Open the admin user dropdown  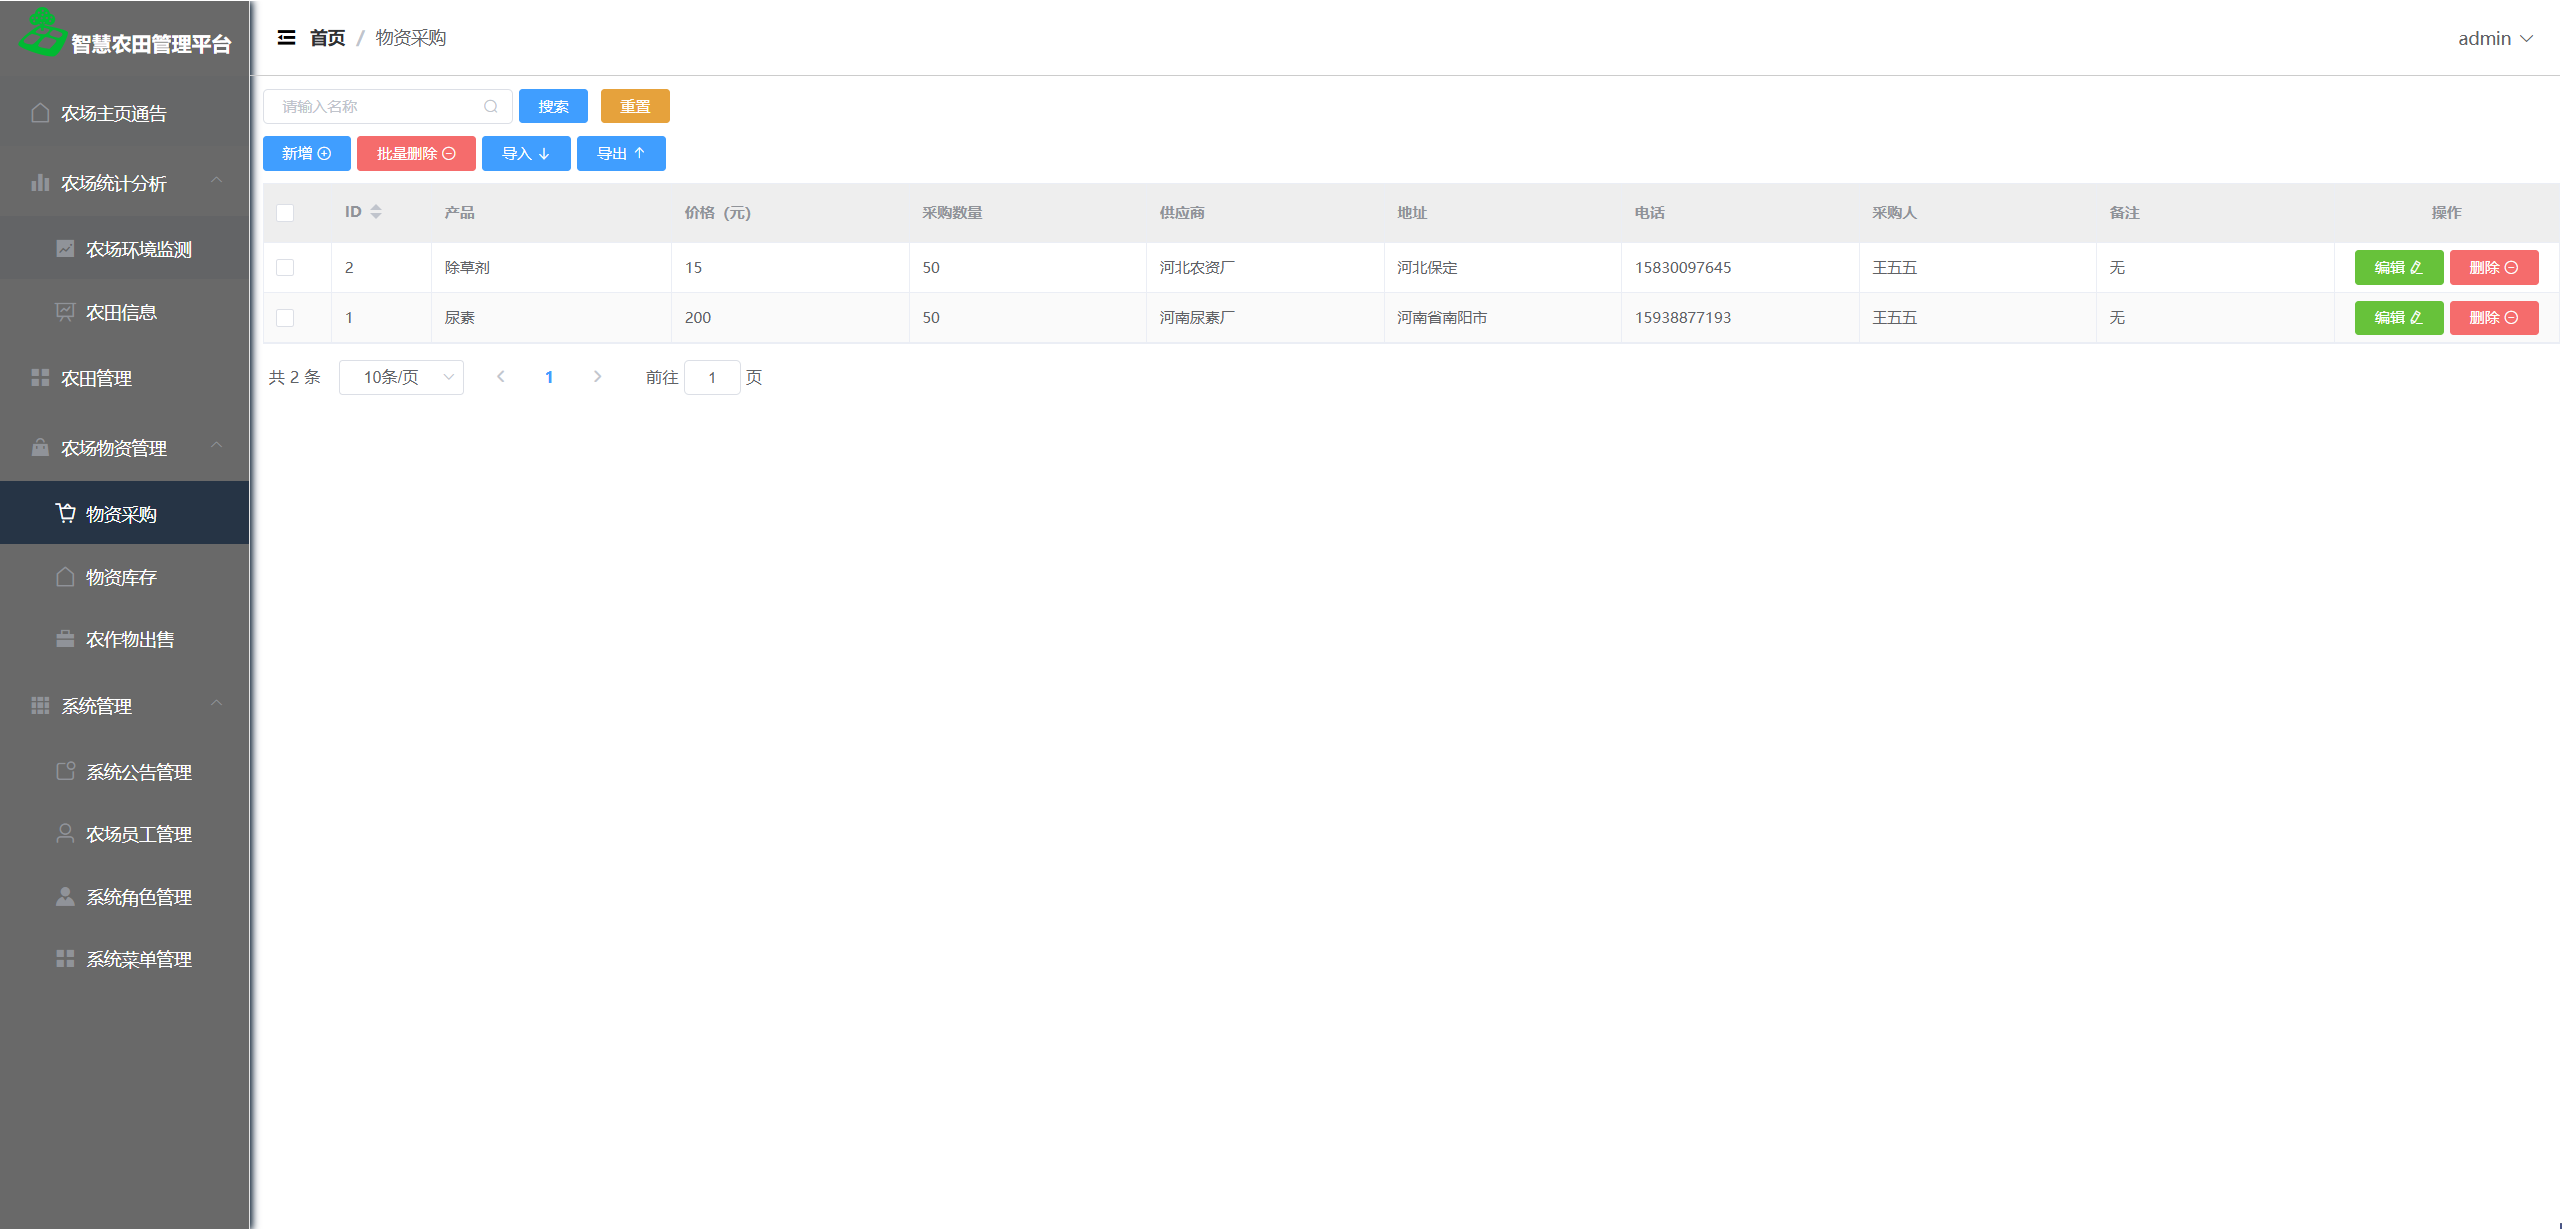click(x=2495, y=39)
